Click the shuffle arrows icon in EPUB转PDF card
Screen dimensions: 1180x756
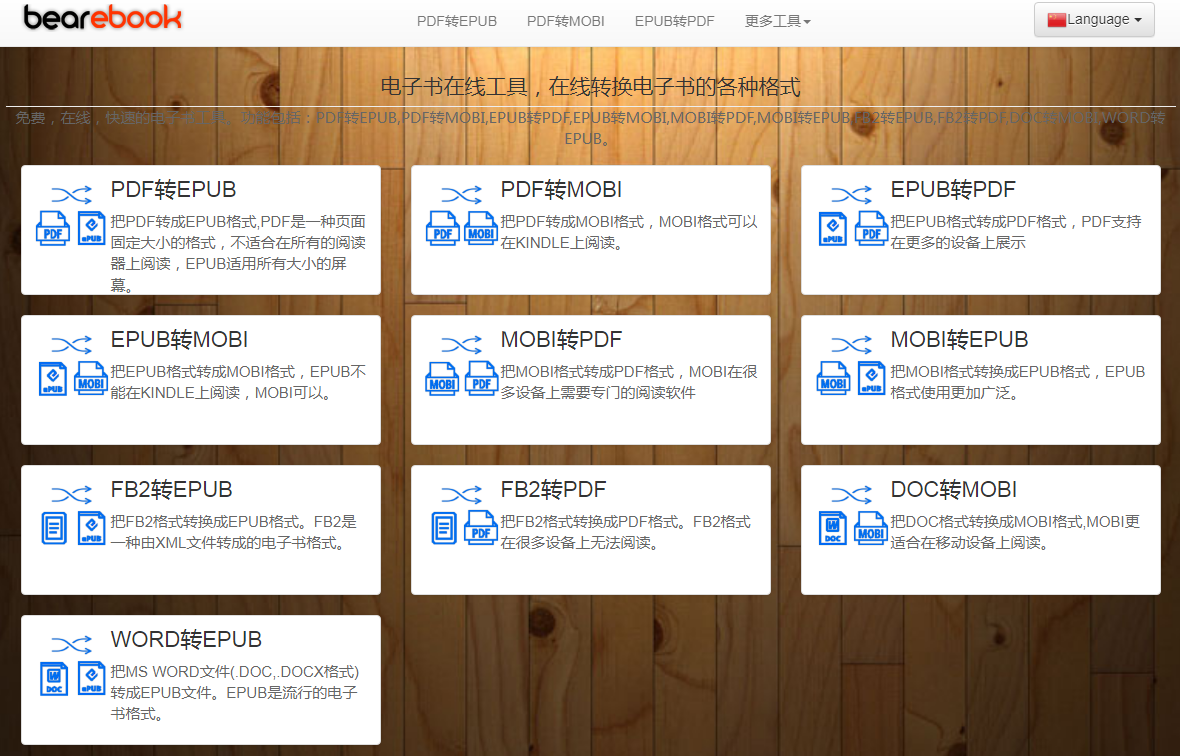(851, 193)
